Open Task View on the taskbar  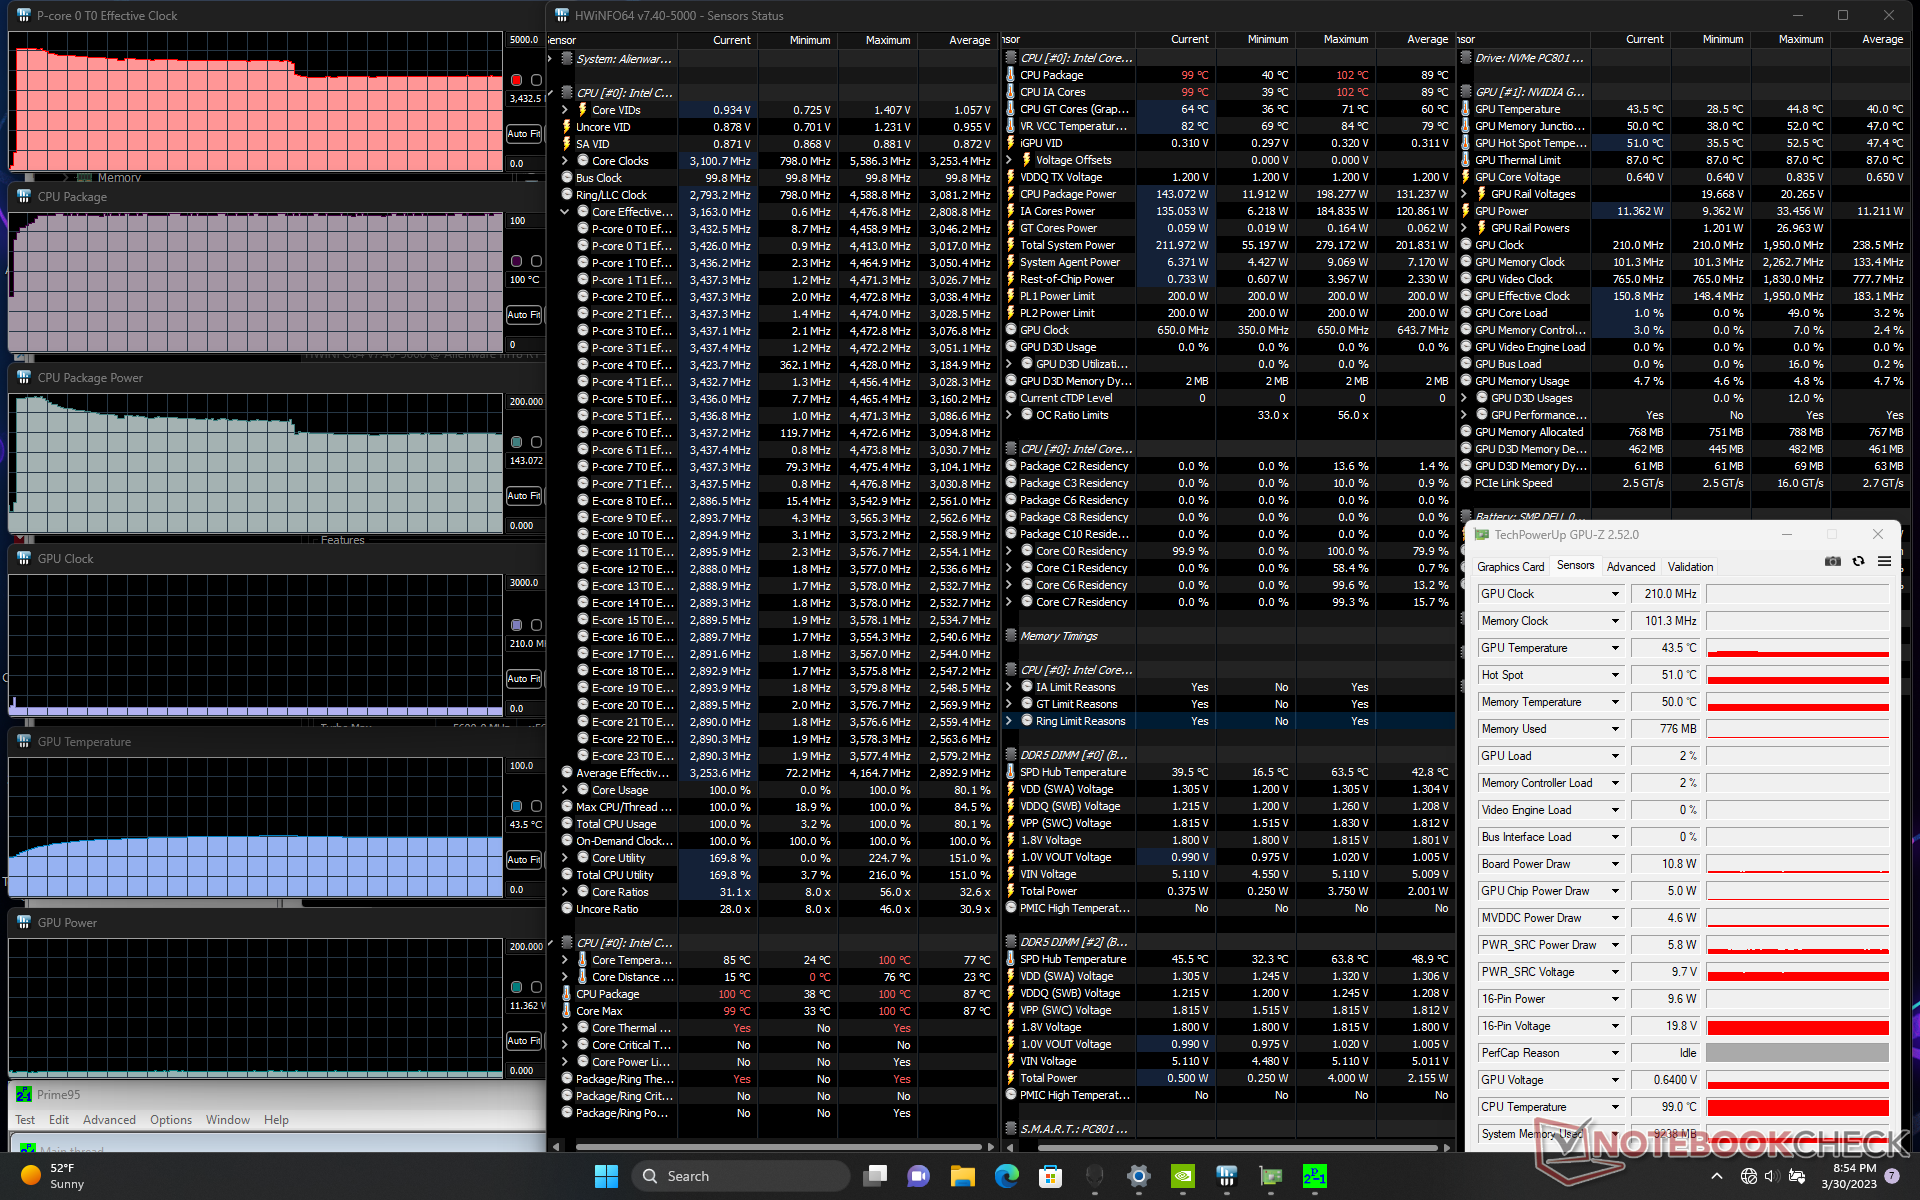tap(875, 1176)
